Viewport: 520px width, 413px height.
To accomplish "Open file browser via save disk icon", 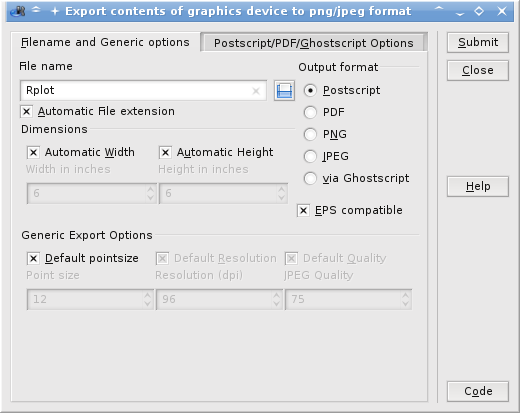I will tap(284, 90).
